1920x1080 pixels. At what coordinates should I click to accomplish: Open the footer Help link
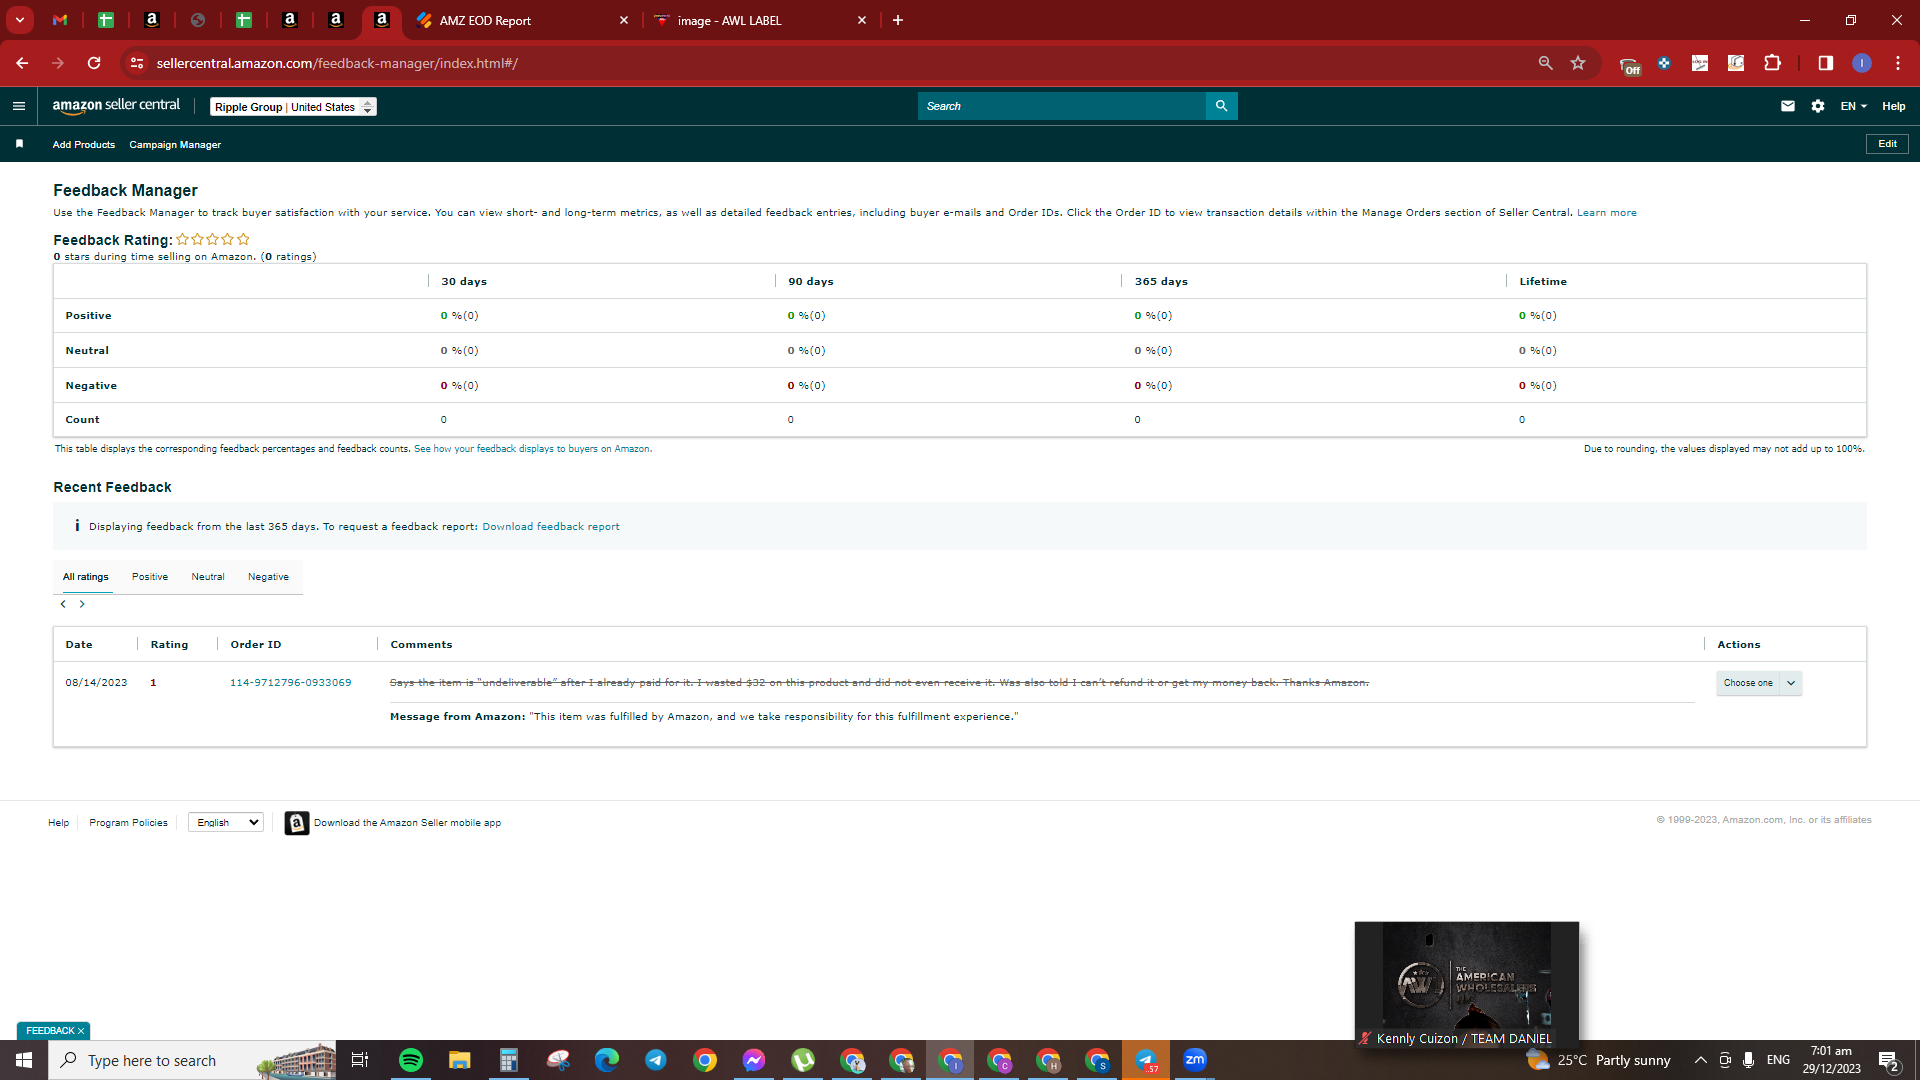pyautogui.click(x=59, y=823)
